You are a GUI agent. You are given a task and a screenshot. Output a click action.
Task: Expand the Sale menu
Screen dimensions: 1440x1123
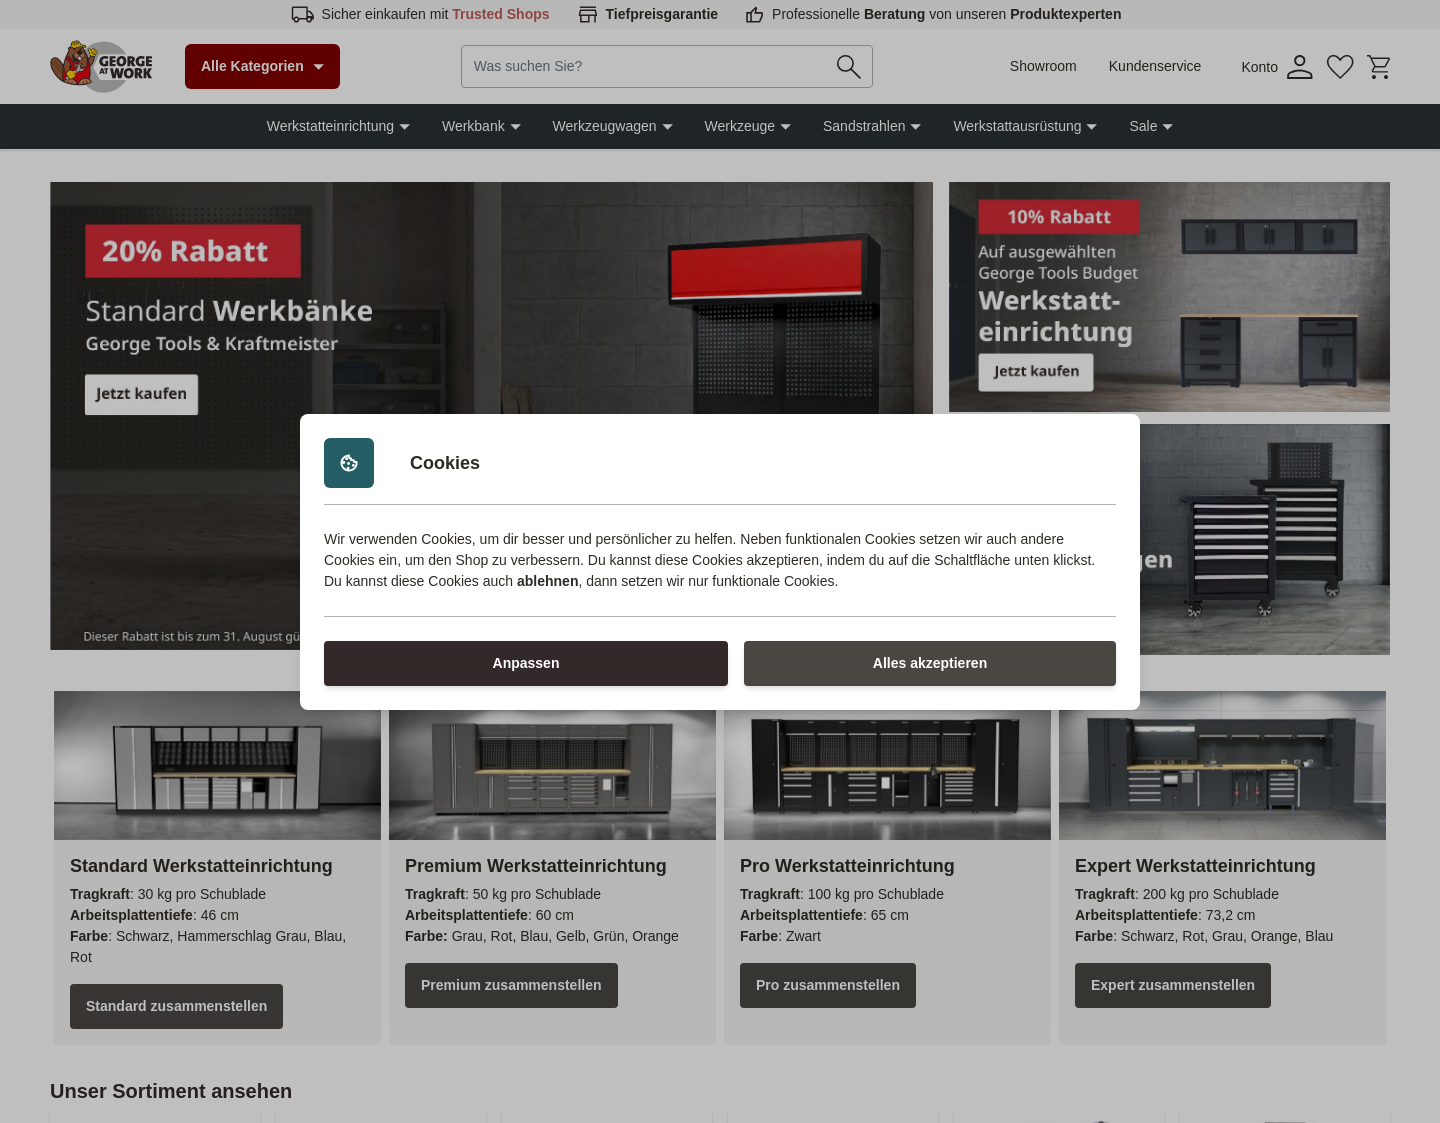tap(1151, 126)
